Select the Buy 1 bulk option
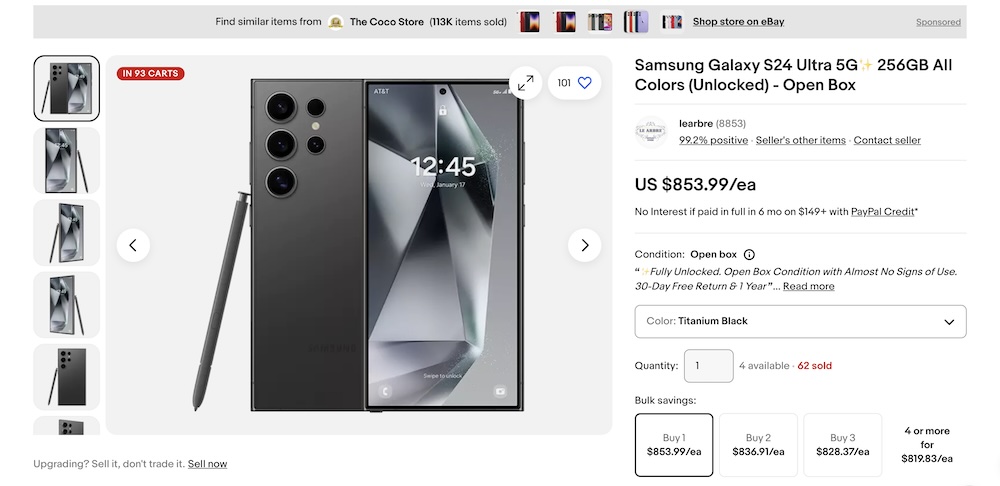Screen dimensions: 1000x486 point(674,444)
